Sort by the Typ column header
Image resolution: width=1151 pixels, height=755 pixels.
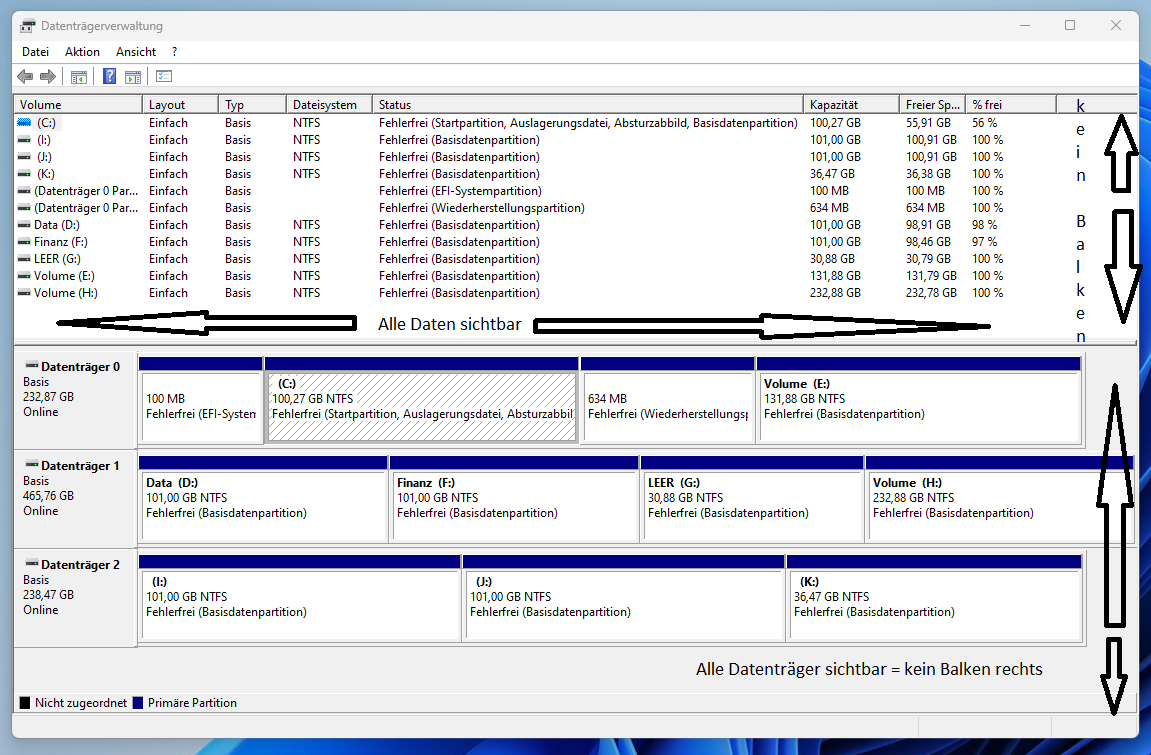tap(253, 105)
